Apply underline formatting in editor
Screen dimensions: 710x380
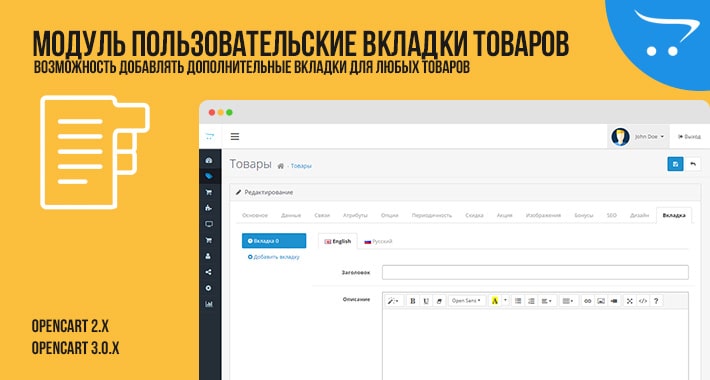coord(426,301)
